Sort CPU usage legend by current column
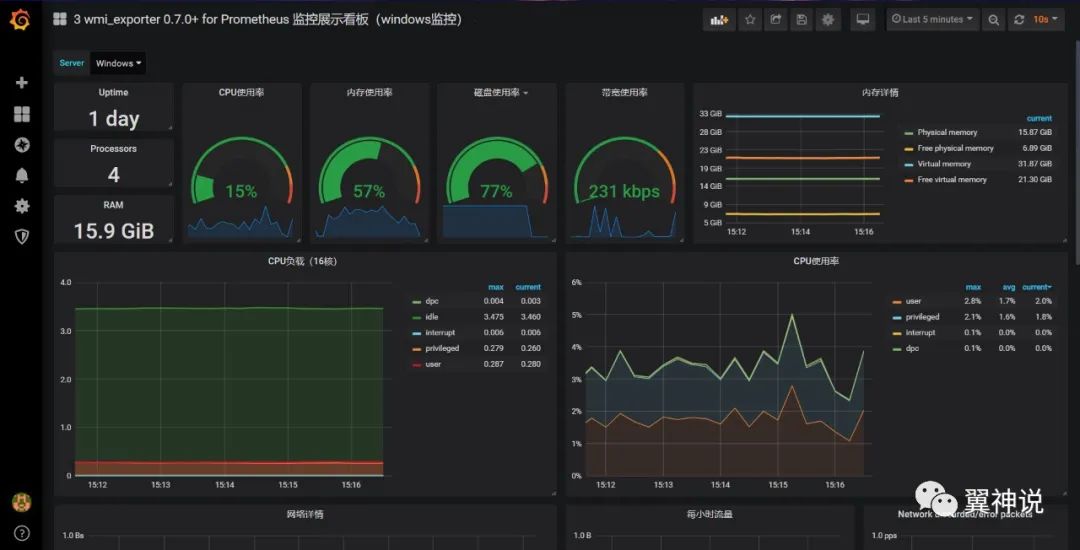Viewport: 1080px width, 550px height. [x=1037, y=287]
